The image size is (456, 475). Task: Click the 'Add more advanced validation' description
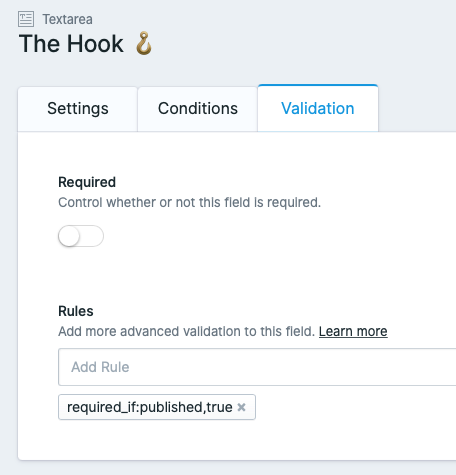pos(186,331)
